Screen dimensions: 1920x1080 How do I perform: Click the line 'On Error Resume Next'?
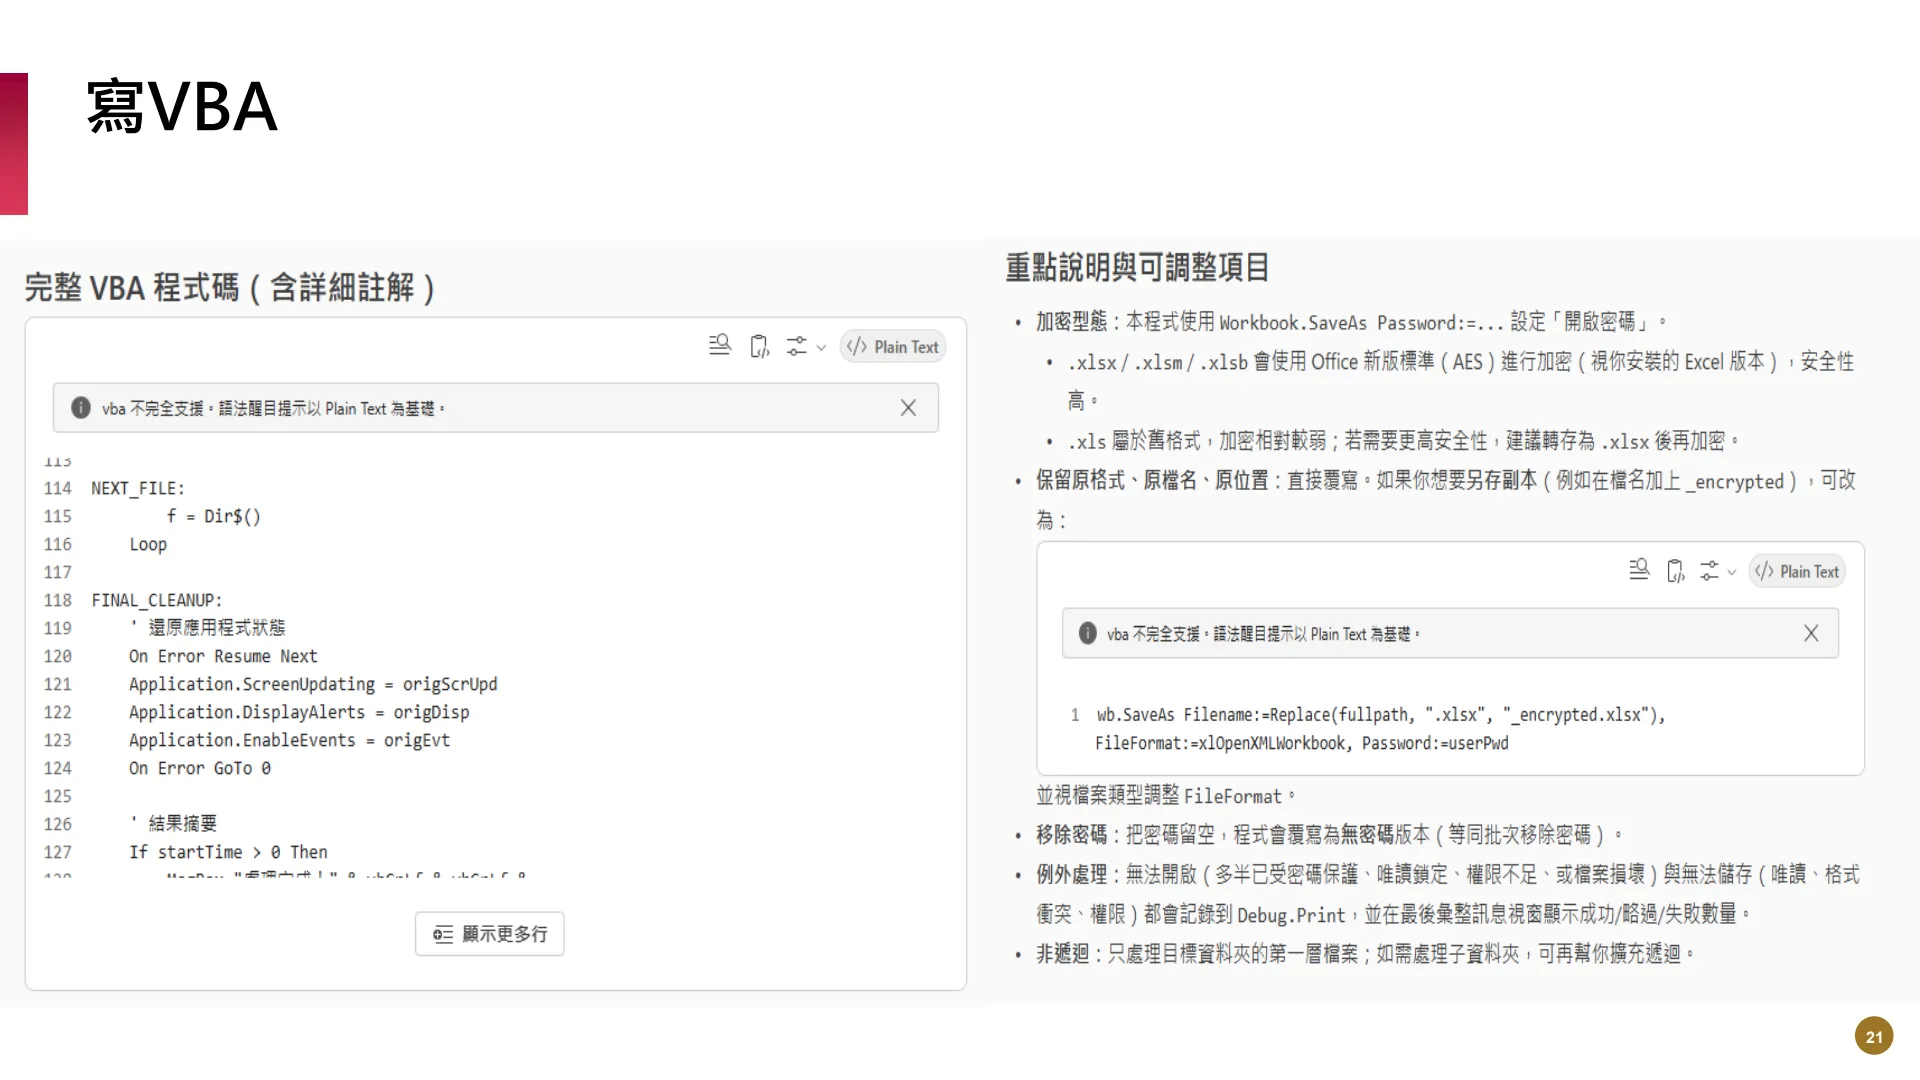pyautogui.click(x=223, y=656)
